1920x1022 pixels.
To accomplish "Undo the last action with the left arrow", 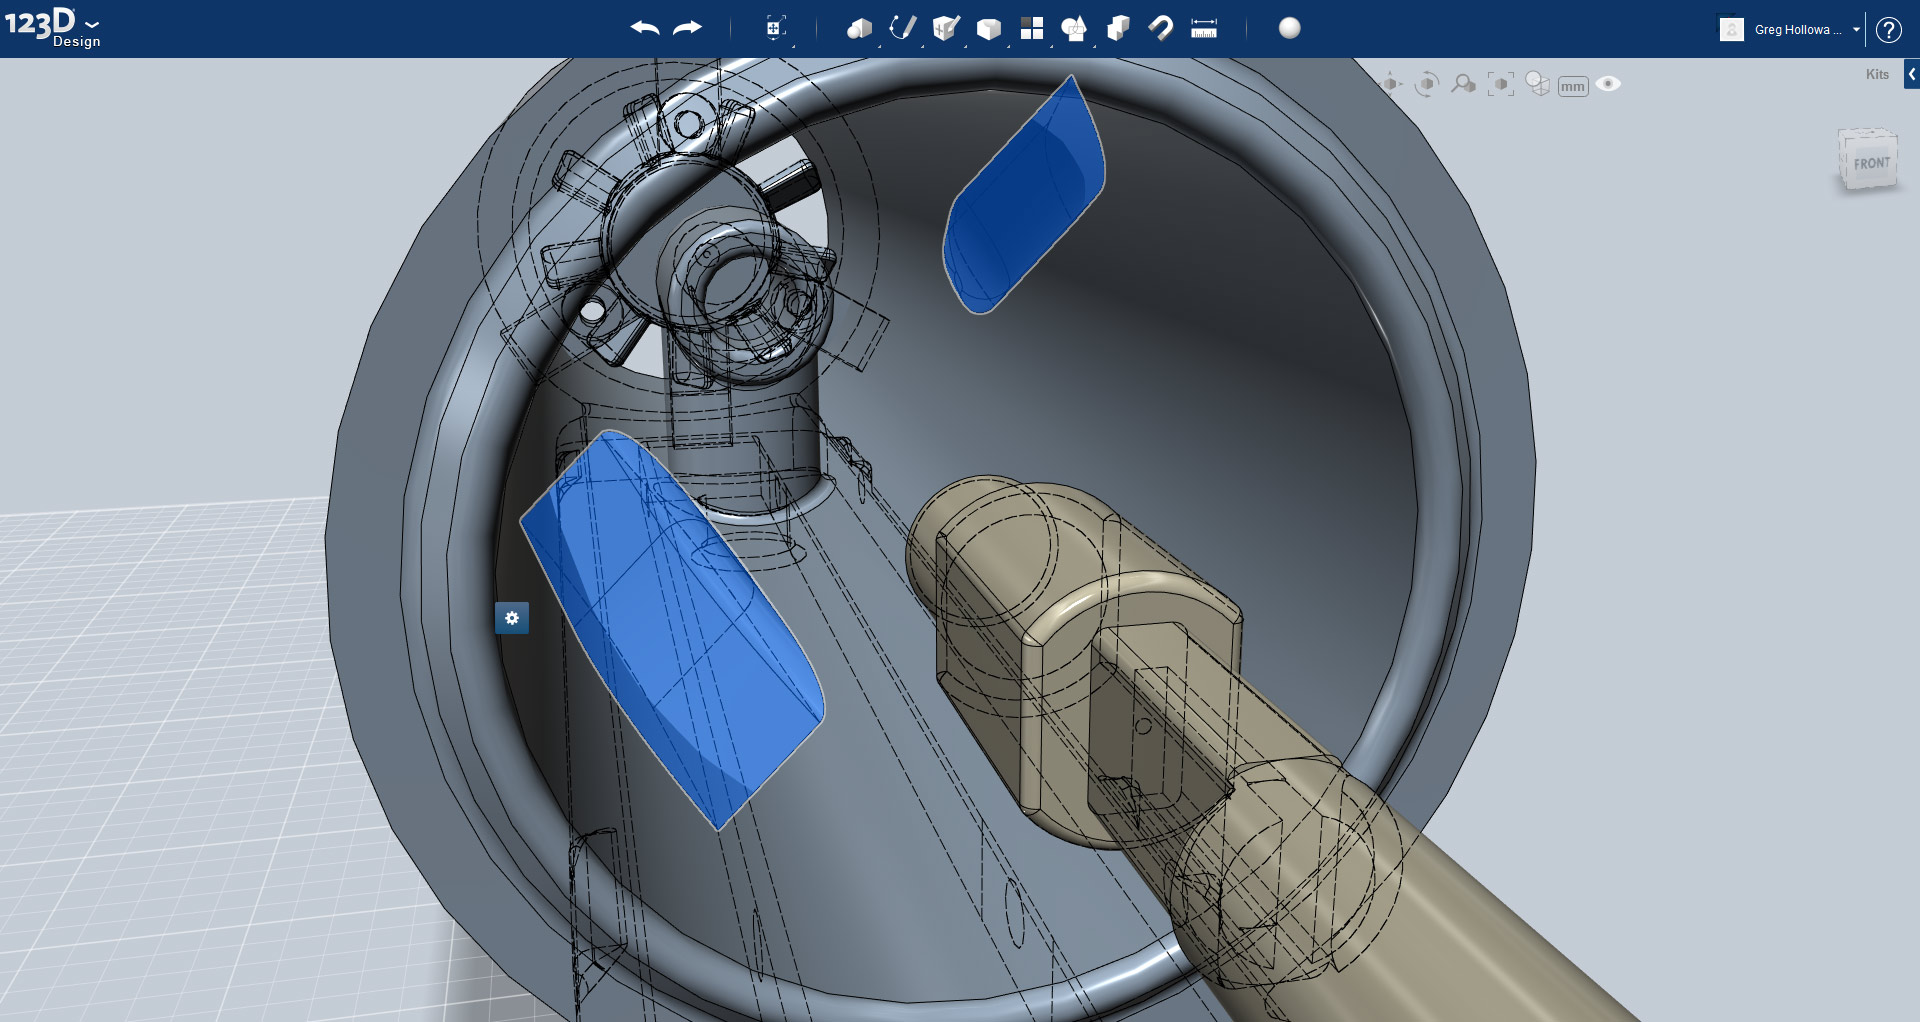I will [645, 28].
